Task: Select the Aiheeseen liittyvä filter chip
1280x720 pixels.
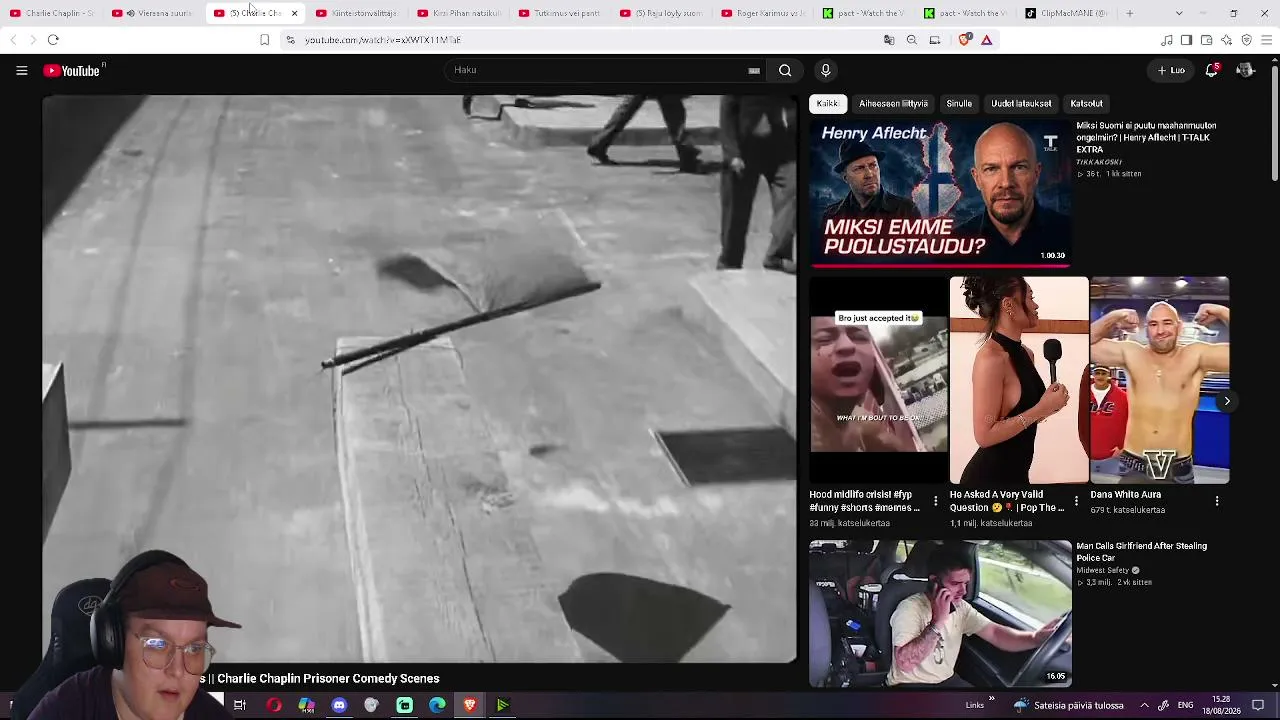Action: tap(893, 104)
